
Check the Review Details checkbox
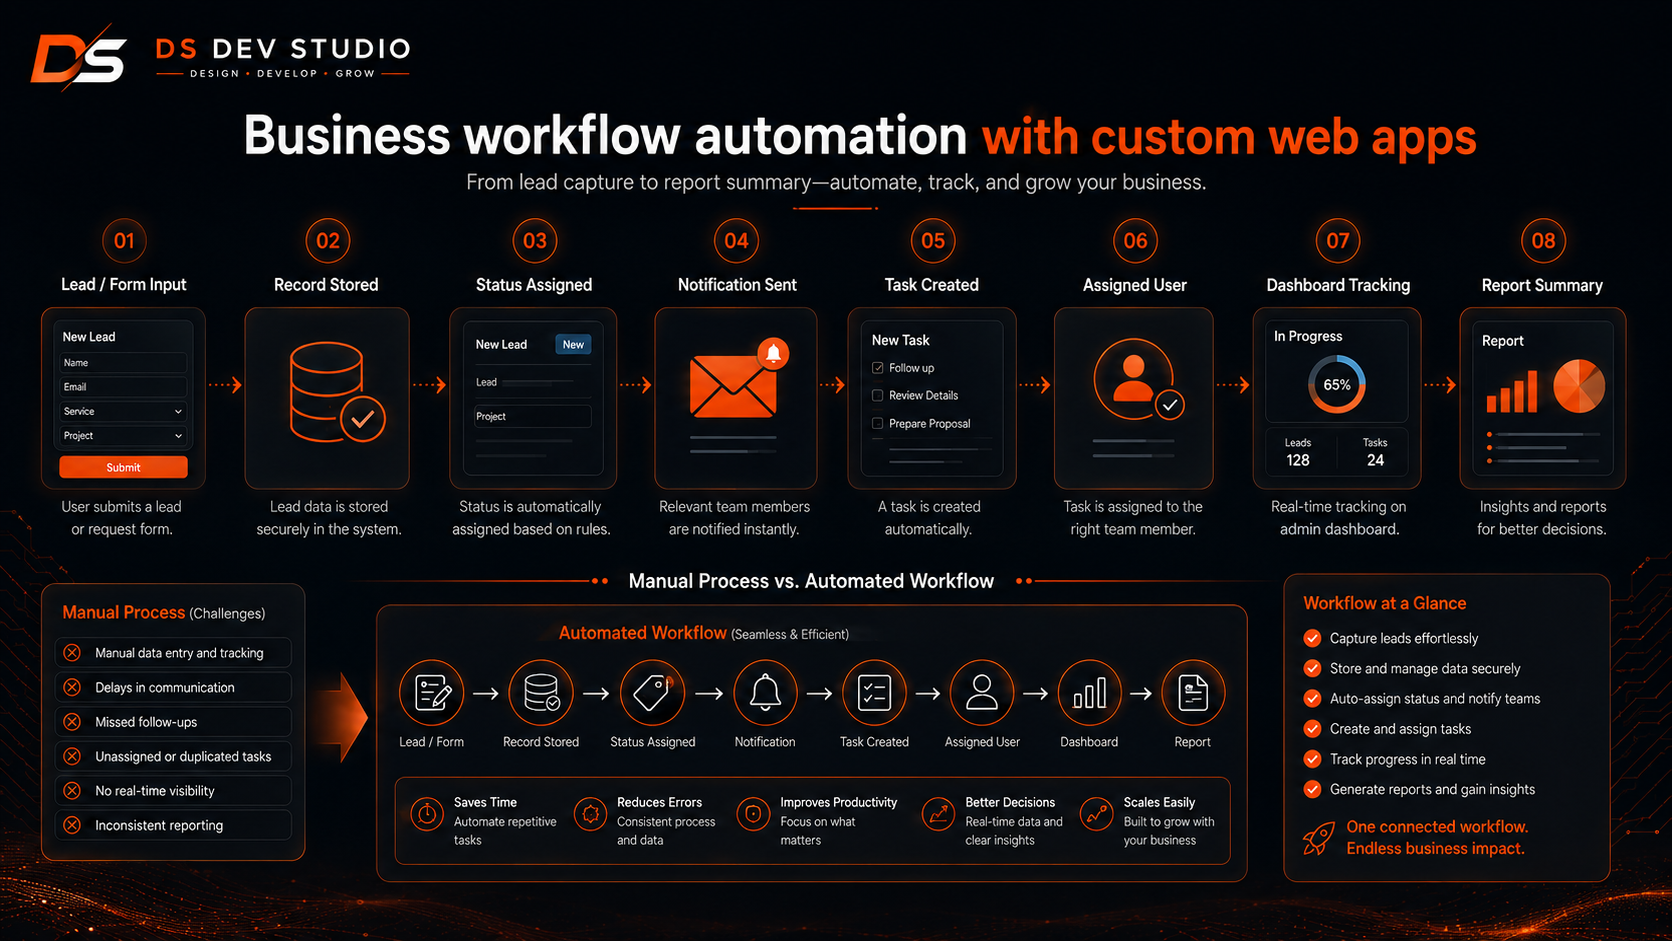877,395
